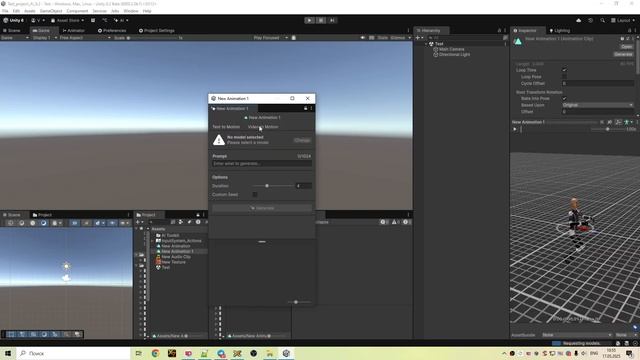Toggle Mute Audio in the Game view
This screenshot has width=640, height=360.
(362, 38)
